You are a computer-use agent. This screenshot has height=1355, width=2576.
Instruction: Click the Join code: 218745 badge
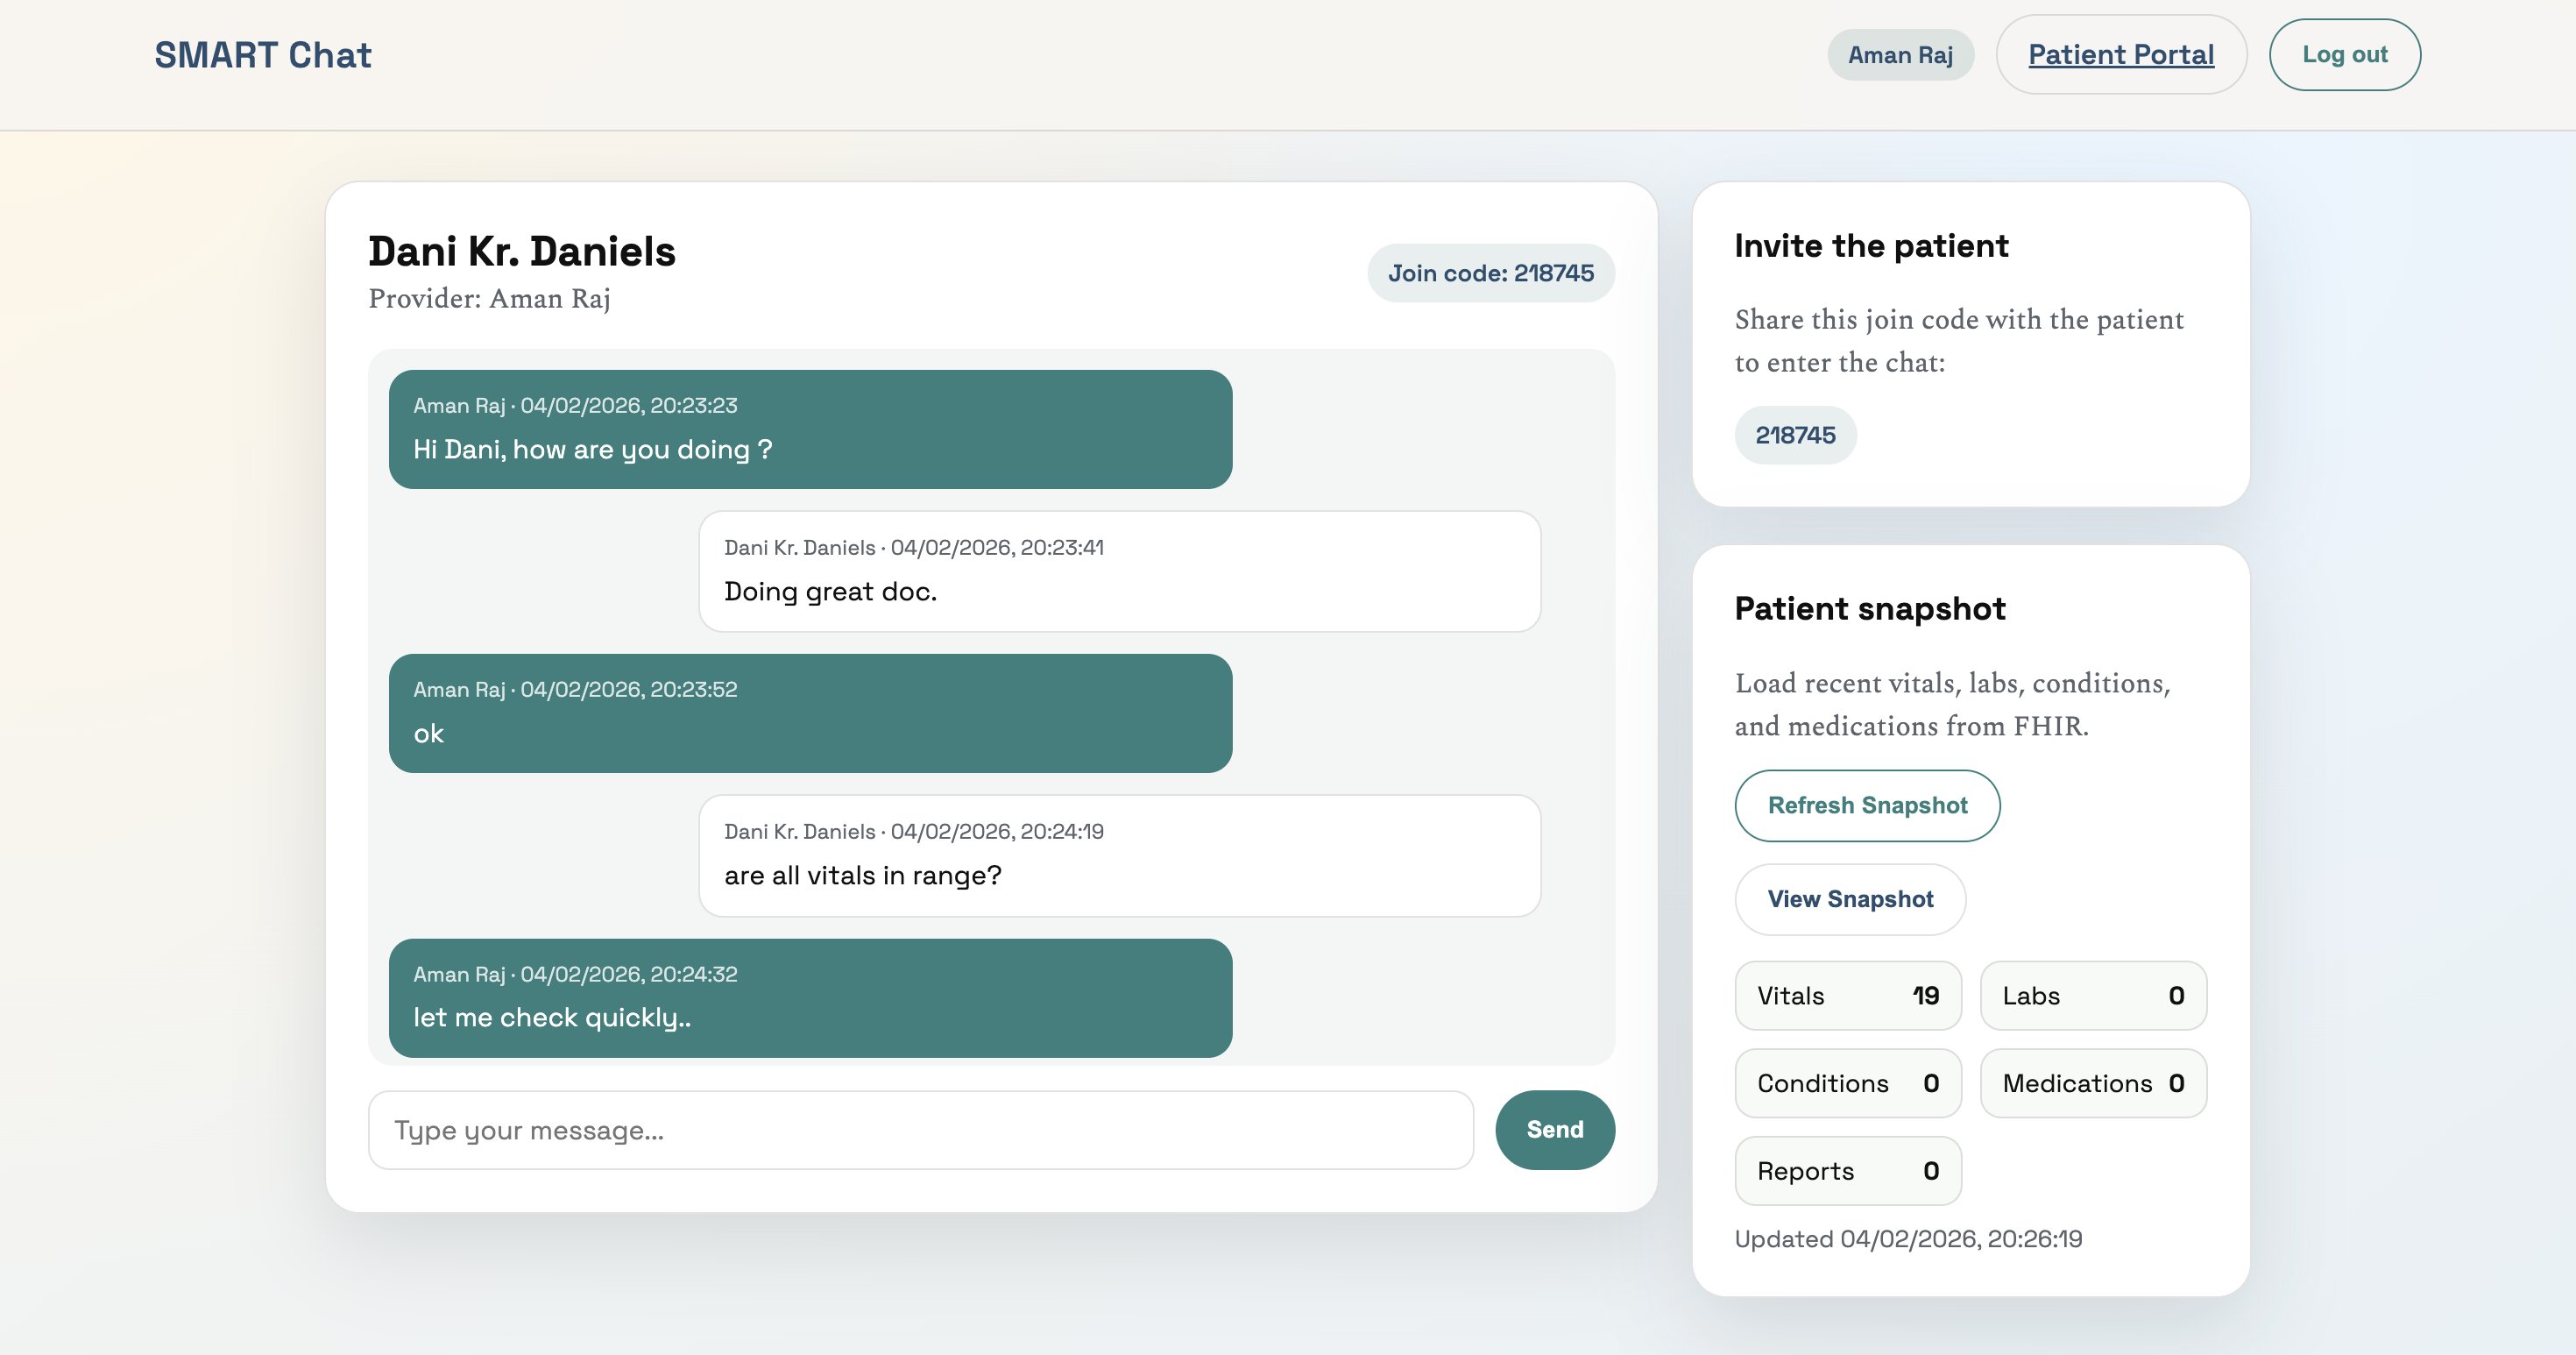point(1490,271)
